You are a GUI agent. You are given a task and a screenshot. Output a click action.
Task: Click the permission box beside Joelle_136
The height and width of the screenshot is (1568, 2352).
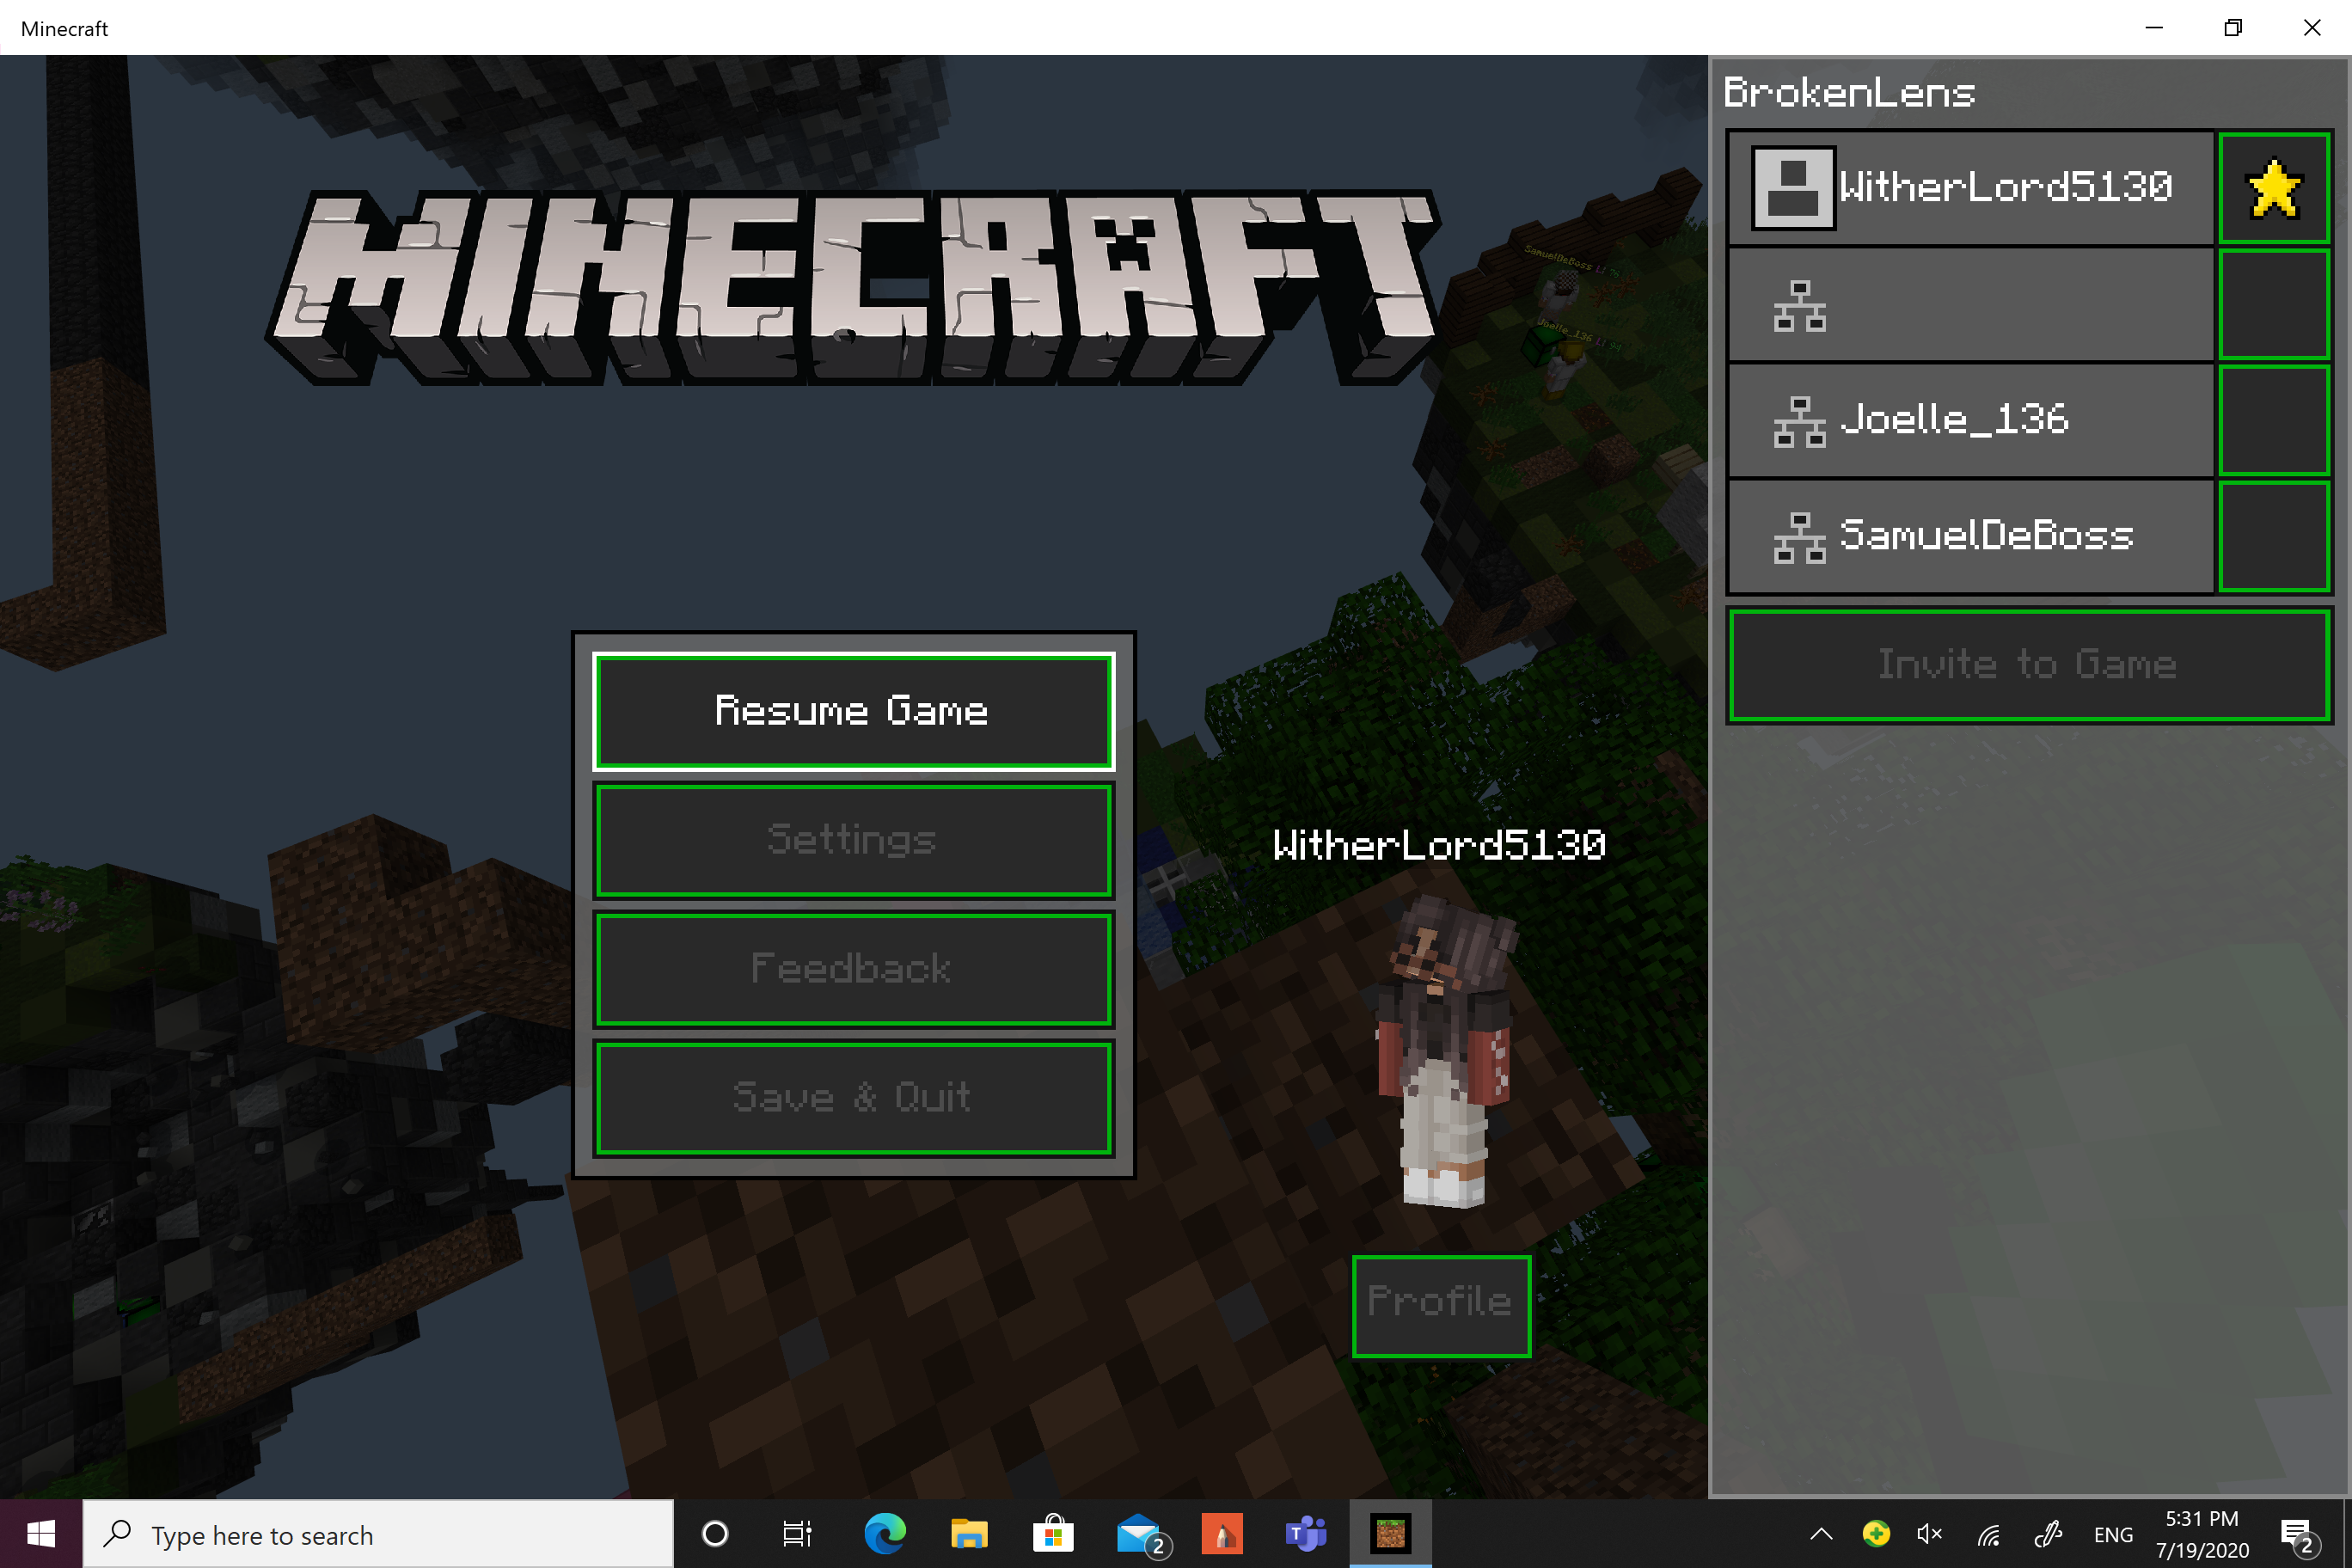(x=2274, y=420)
